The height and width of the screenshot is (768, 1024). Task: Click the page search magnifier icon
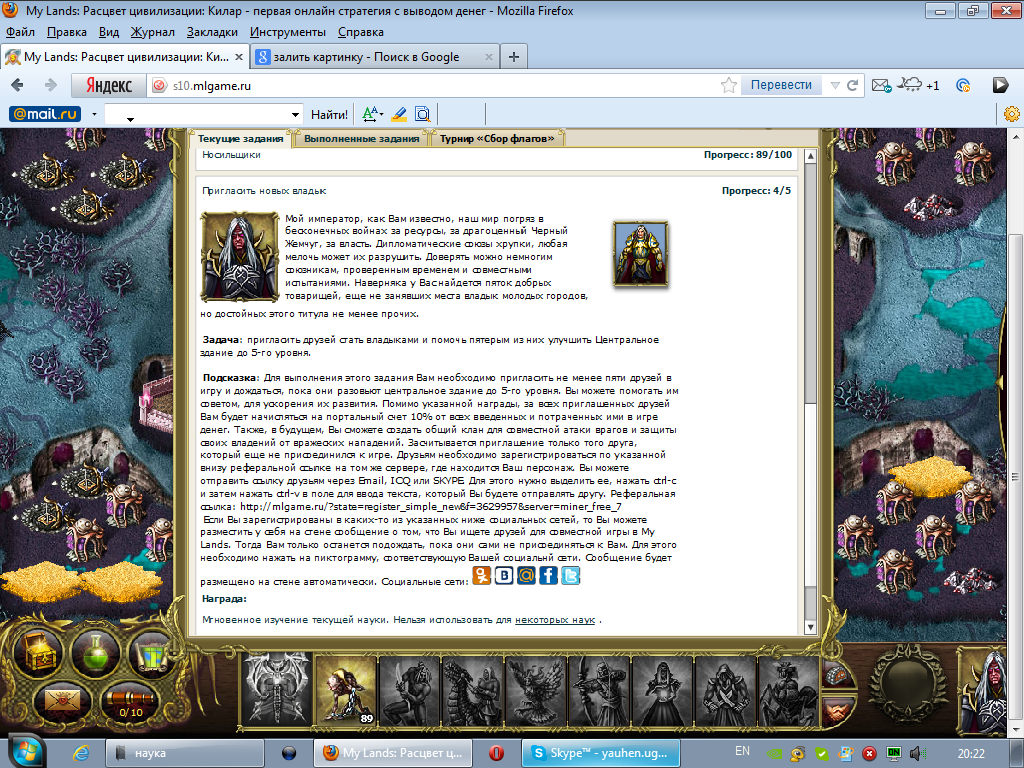tap(423, 114)
